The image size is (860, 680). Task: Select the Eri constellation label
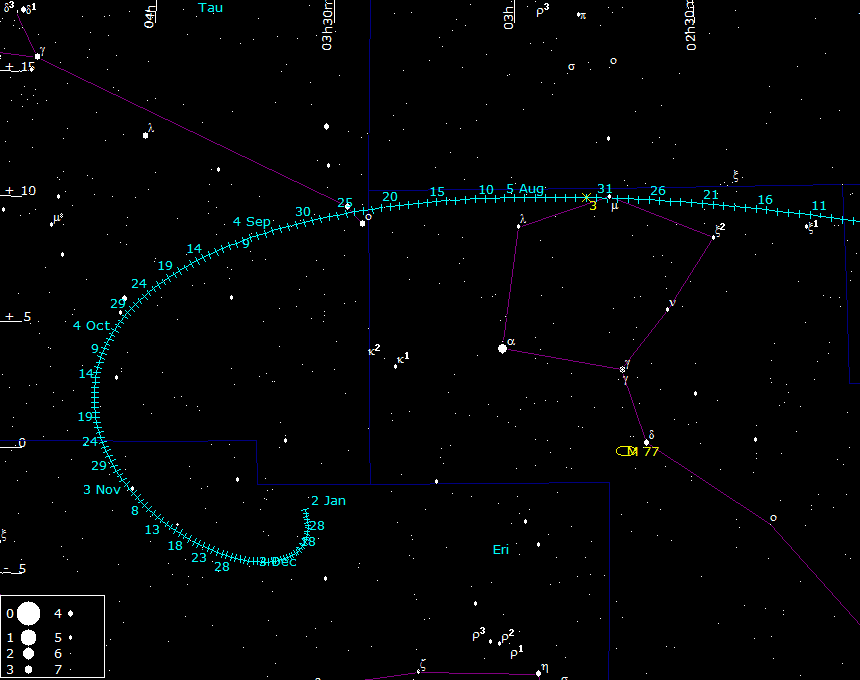click(501, 549)
